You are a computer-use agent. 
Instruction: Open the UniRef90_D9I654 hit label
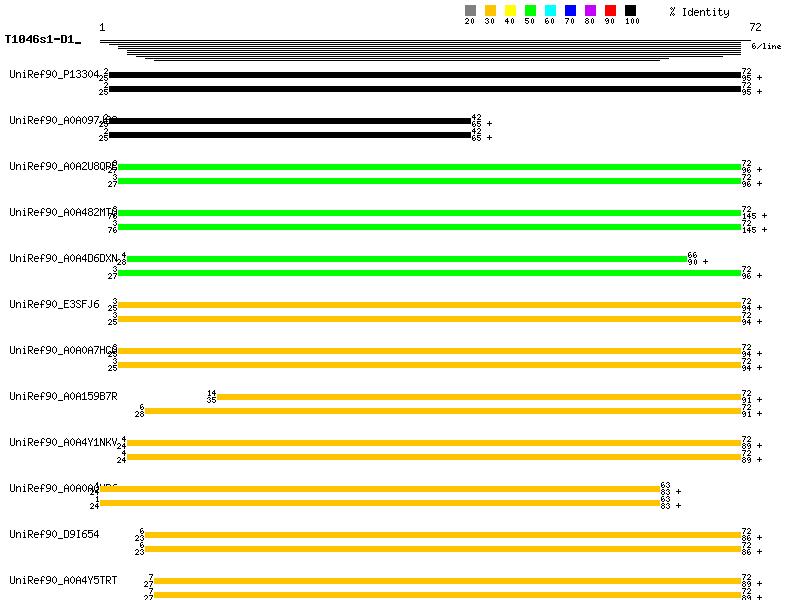(54, 534)
